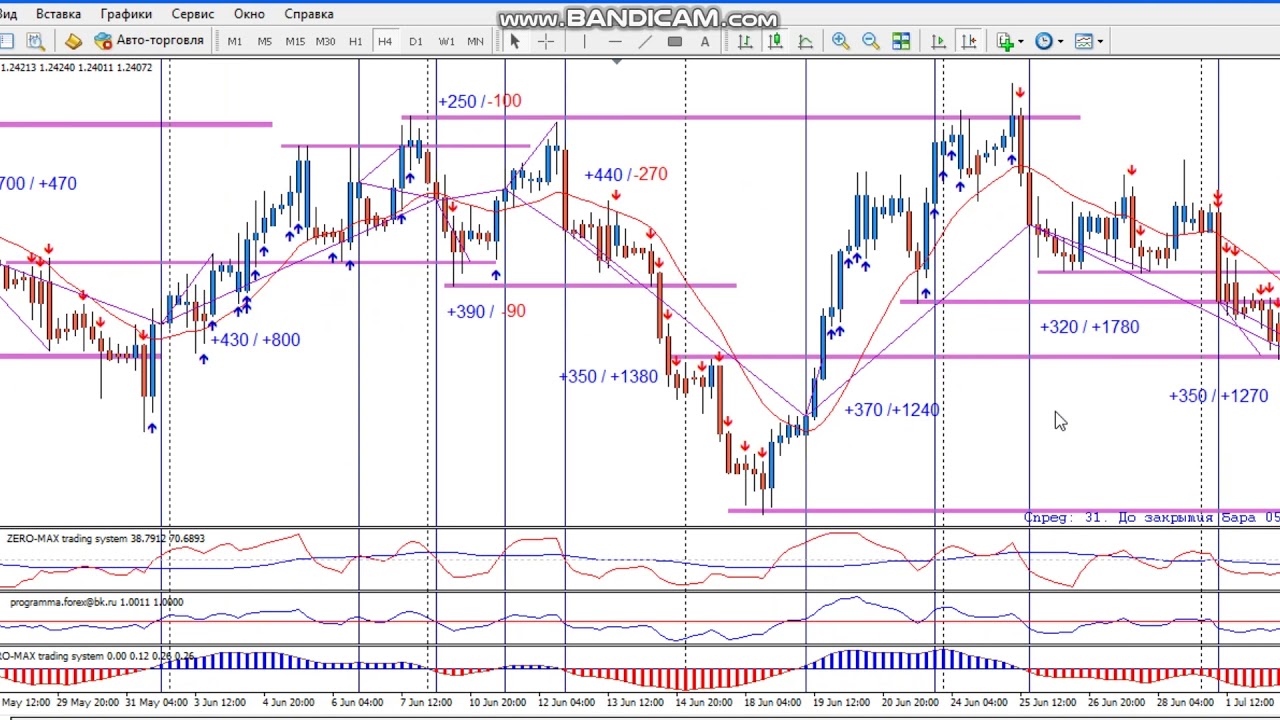
Task: Switch timeframe to M30
Action: pos(325,41)
